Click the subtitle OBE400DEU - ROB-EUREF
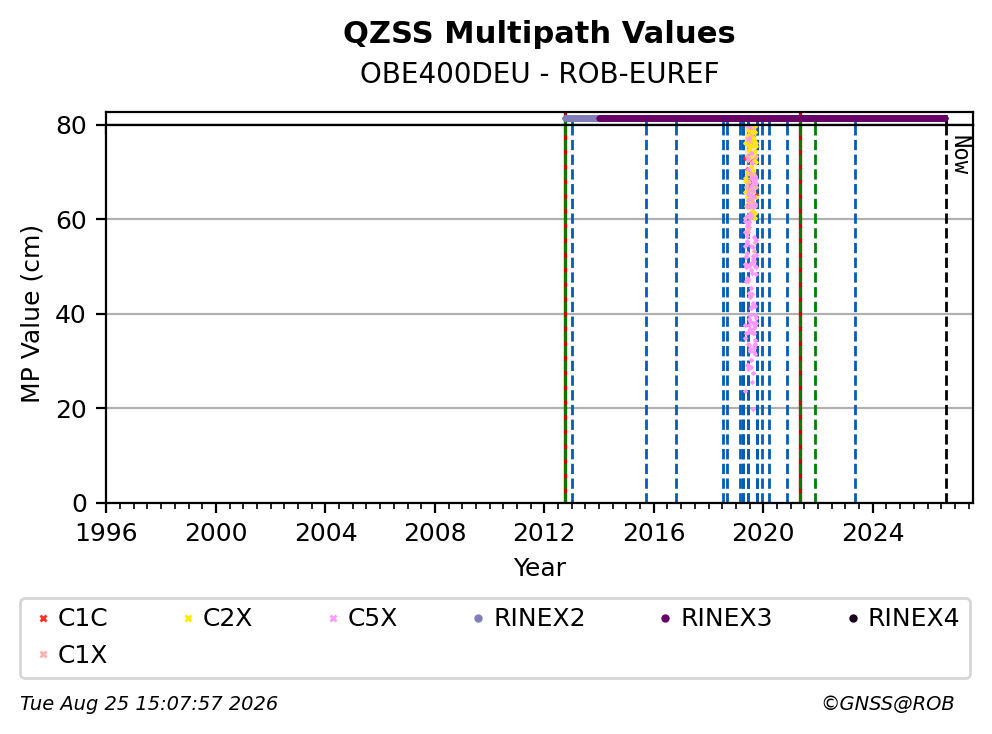The width and height of the screenshot is (992, 734). (x=539, y=73)
